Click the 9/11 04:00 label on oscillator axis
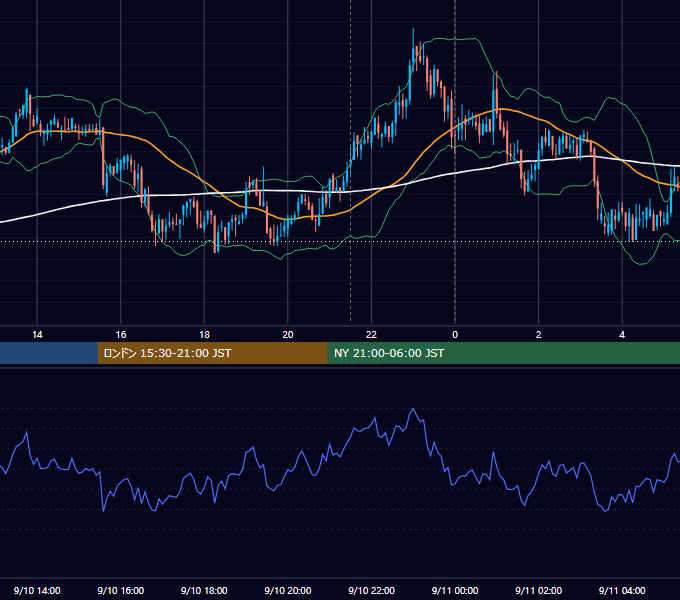 point(622,590)
